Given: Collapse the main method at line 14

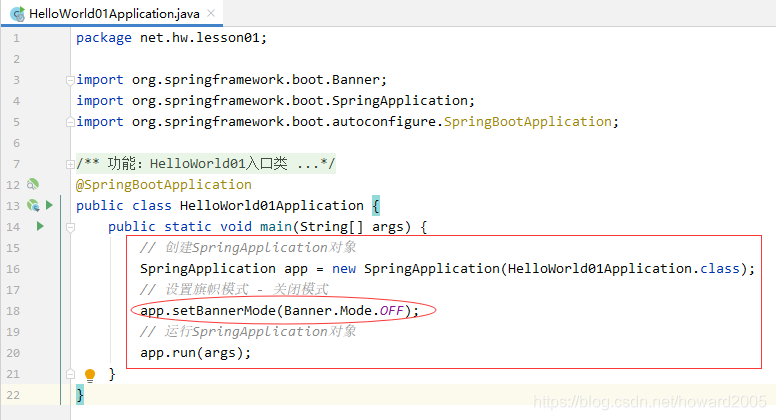Looking at the screenshot, I should [x=70, y=227].
